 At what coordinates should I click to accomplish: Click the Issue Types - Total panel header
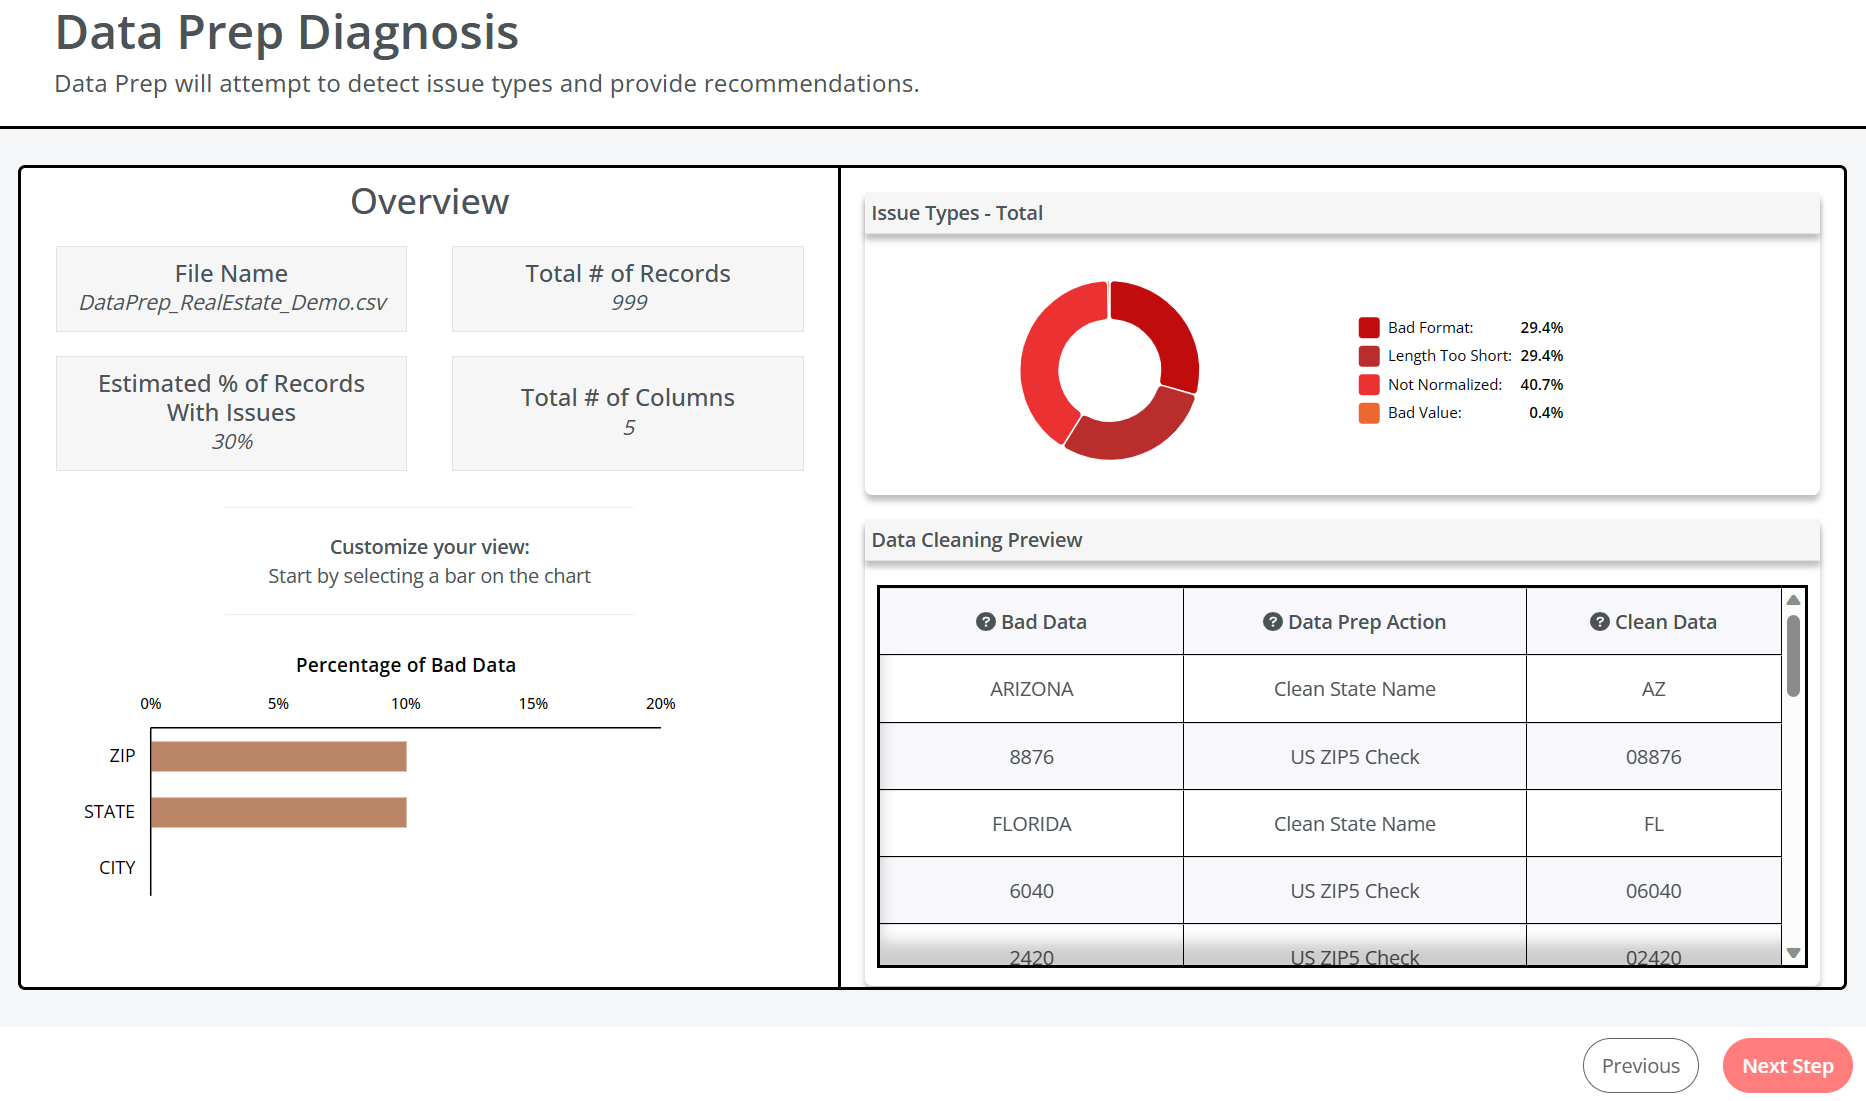point(1342,213)
